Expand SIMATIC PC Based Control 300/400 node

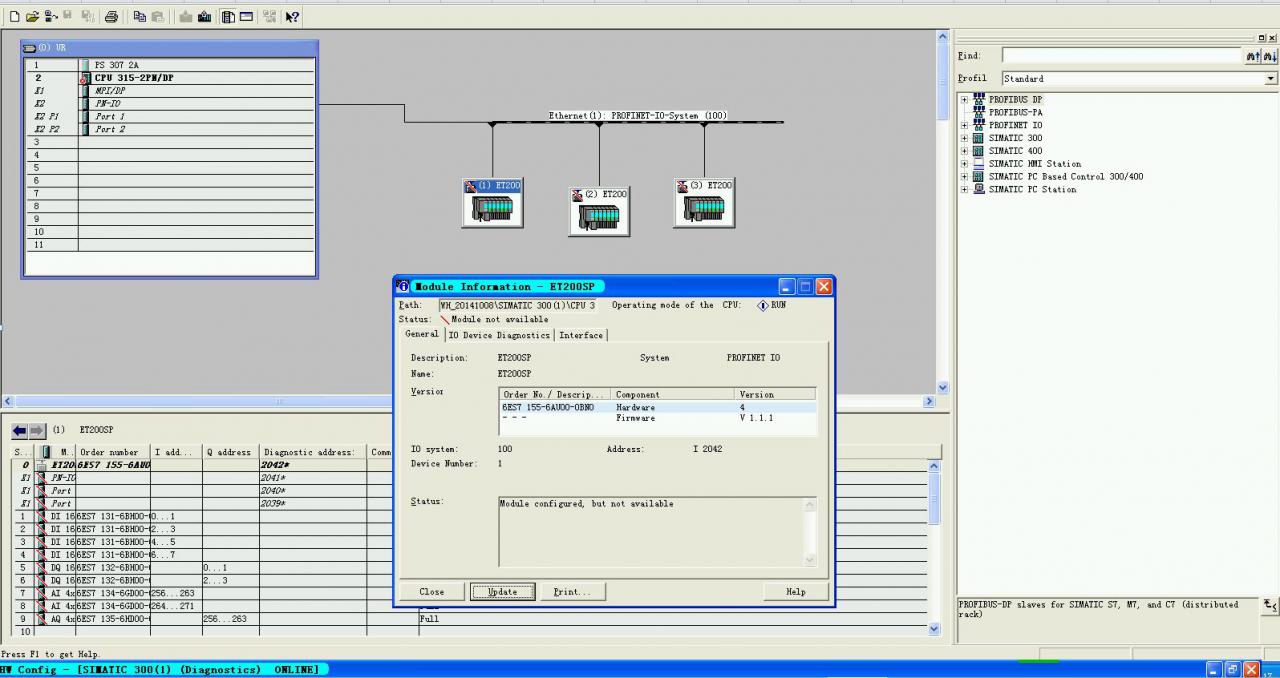coord(965,176)
